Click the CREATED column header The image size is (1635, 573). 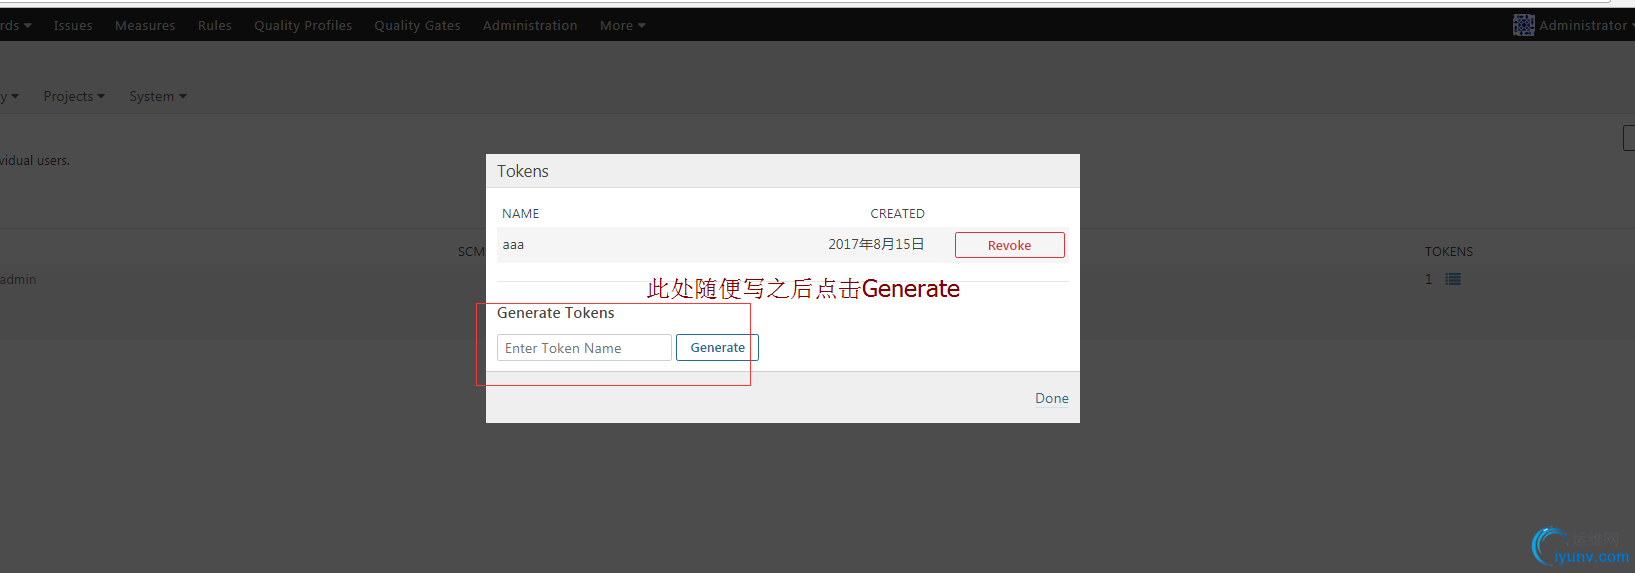(x=897, y=213)
